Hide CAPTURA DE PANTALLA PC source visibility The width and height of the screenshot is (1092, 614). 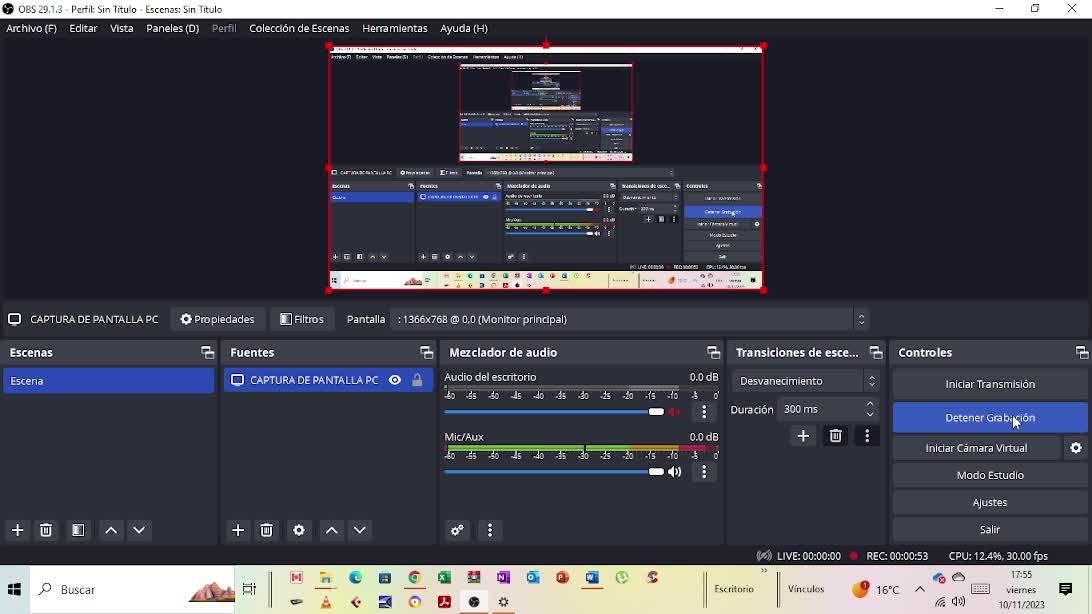[x=395, y=381]
